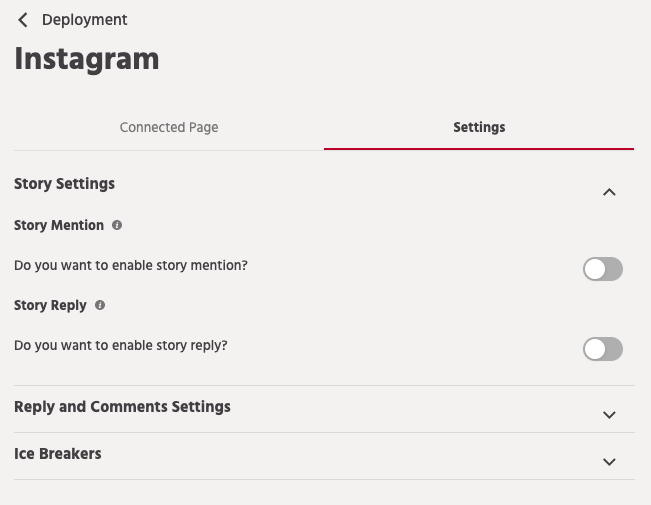Screen dimensions: 651x505
Task: Click the Story Reply label
Action: tap(50, 306)
